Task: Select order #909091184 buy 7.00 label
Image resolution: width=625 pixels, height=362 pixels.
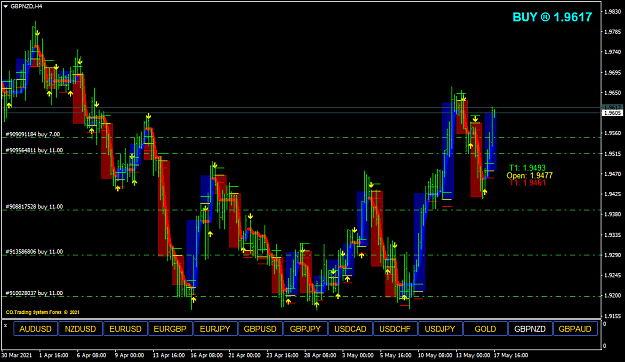Action: [33, 134]
